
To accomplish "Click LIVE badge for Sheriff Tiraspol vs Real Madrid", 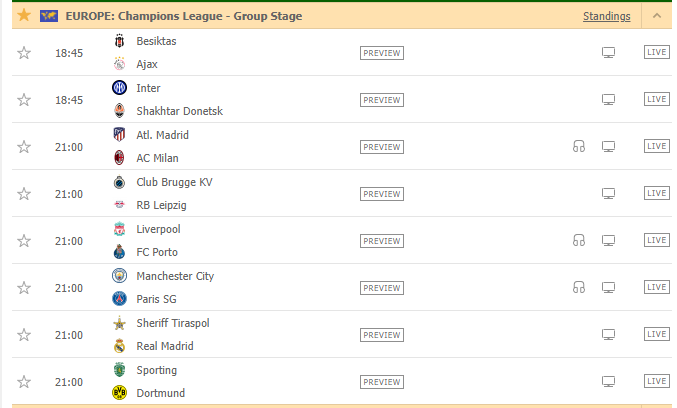I will click(657, 334).
